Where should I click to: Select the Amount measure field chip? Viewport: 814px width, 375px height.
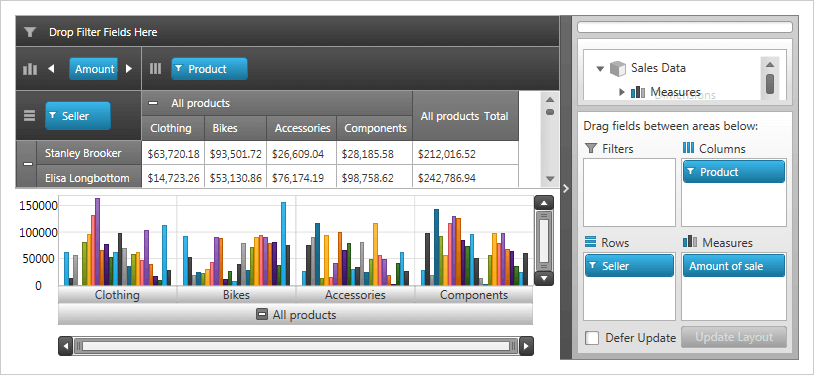[93, 69]
